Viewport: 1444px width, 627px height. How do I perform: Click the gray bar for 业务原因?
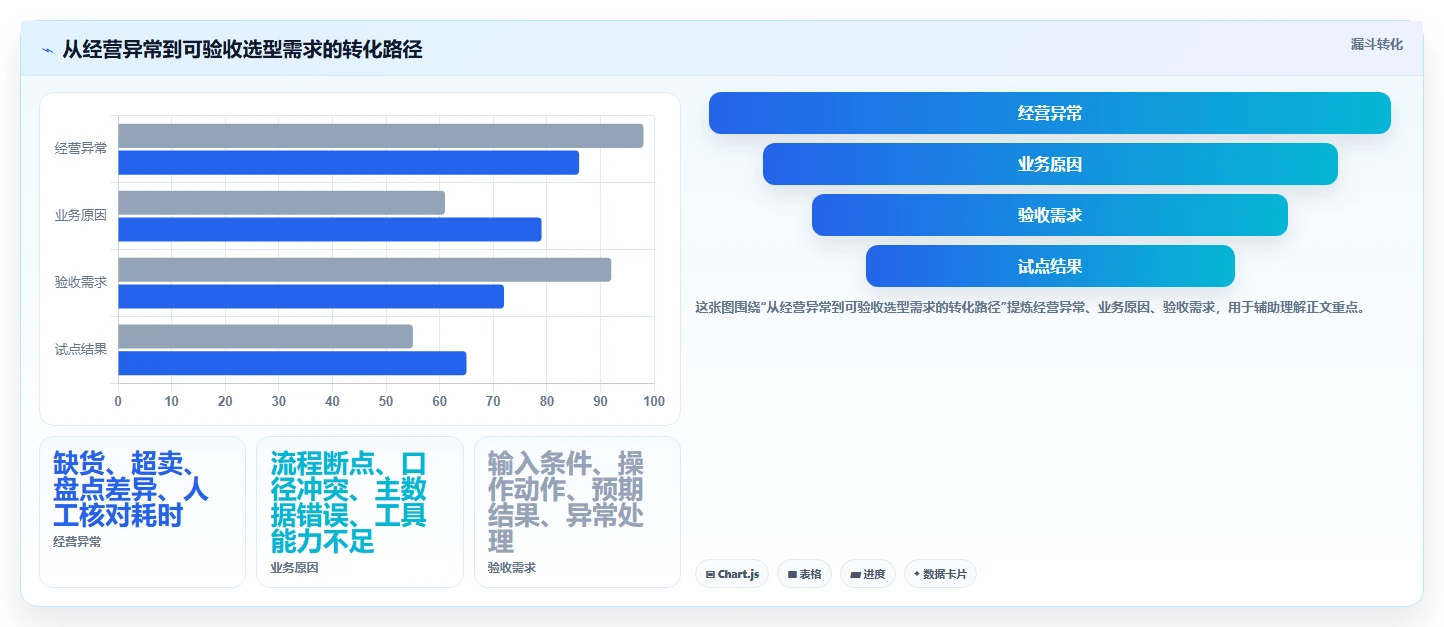282,203
